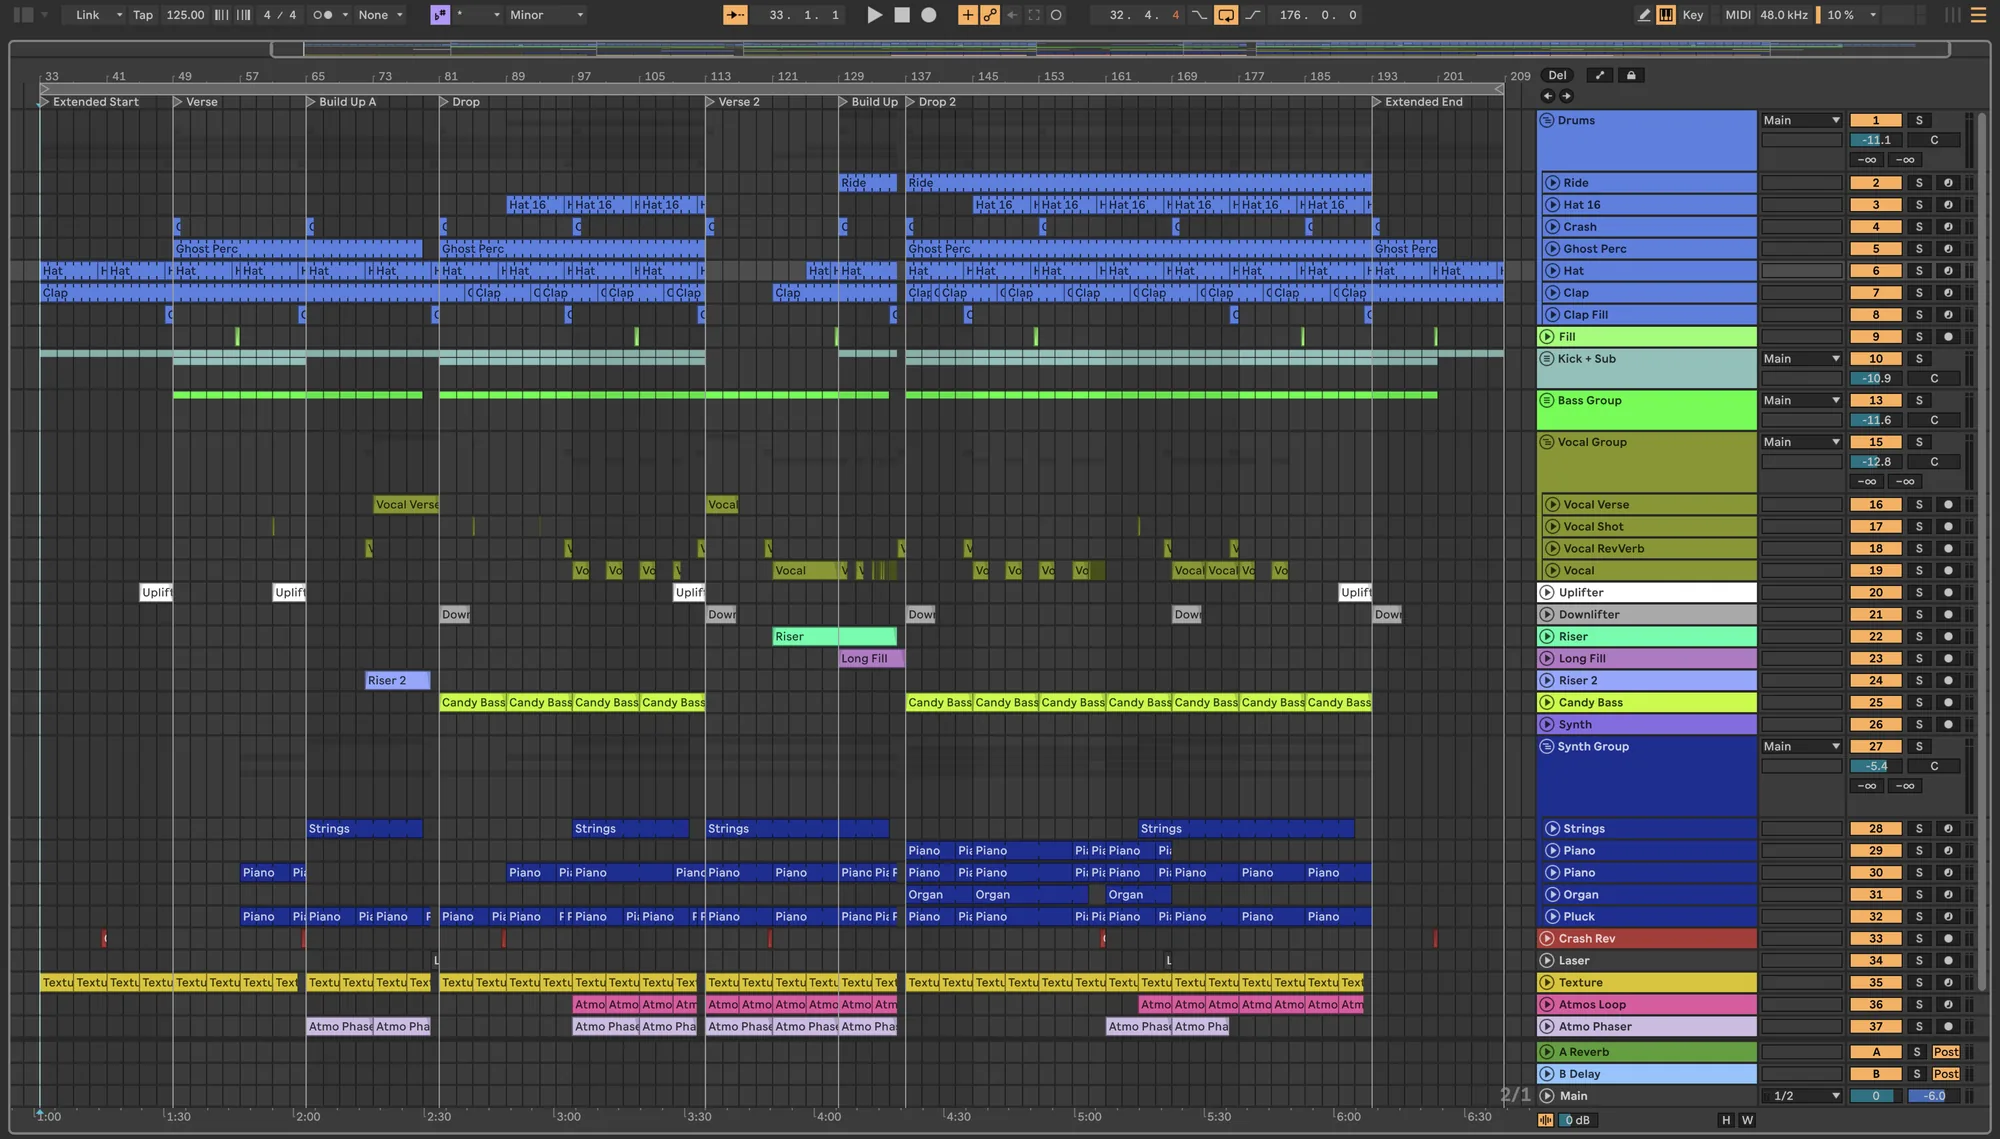Viewport: 2000px width, 1139px height.
Task: Unfold the Ride track
Action: click(1552, 183)
